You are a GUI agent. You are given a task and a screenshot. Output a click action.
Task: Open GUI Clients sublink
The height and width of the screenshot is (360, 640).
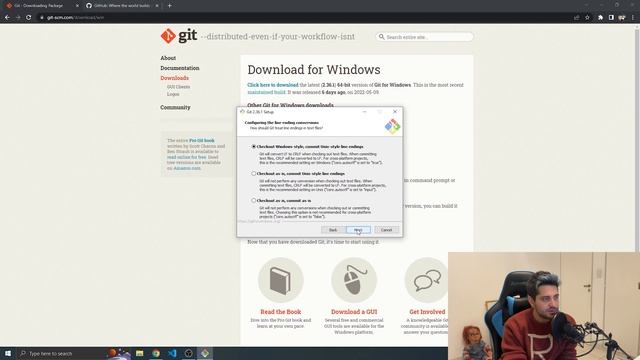coord(178,87)
